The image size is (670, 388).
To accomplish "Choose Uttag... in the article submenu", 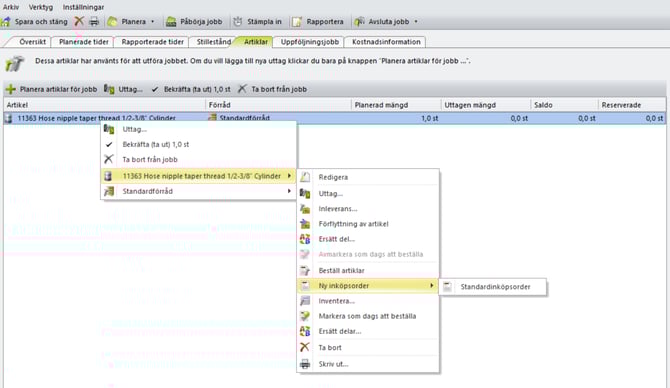I will click(368, 194).
